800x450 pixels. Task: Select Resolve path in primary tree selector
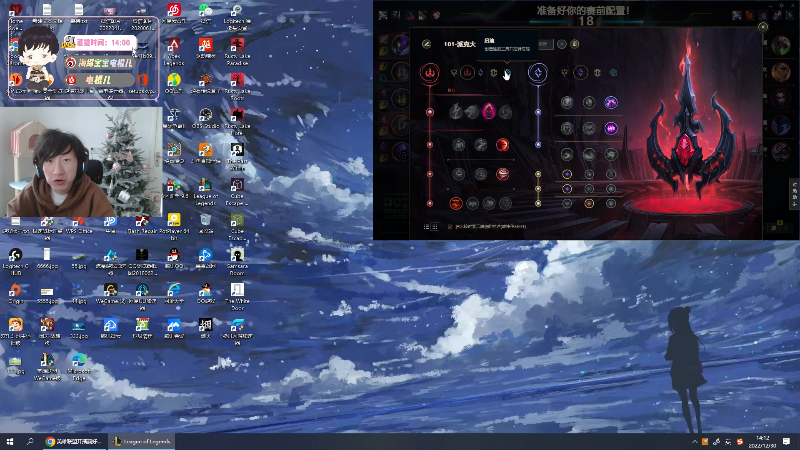[x=494, y=73]
